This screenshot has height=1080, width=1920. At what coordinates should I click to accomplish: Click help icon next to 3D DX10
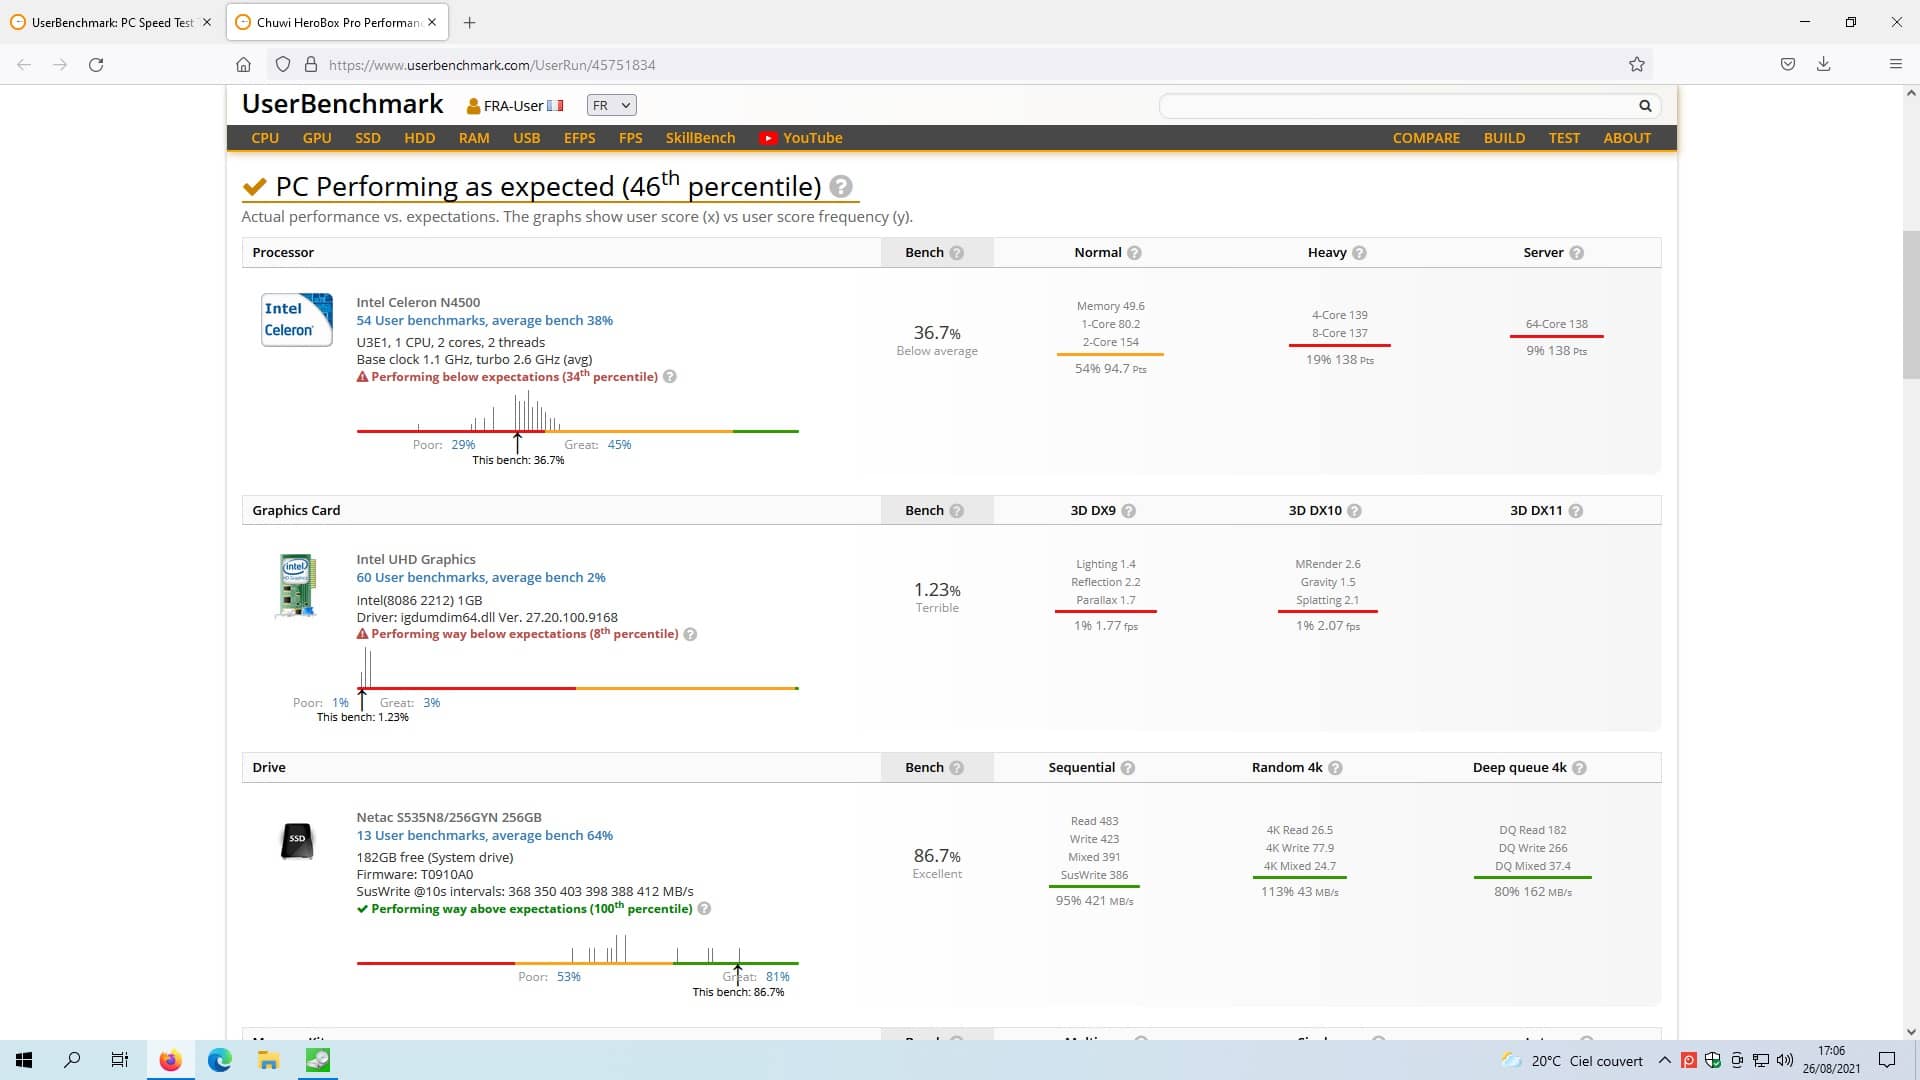tap(1354, 511)
